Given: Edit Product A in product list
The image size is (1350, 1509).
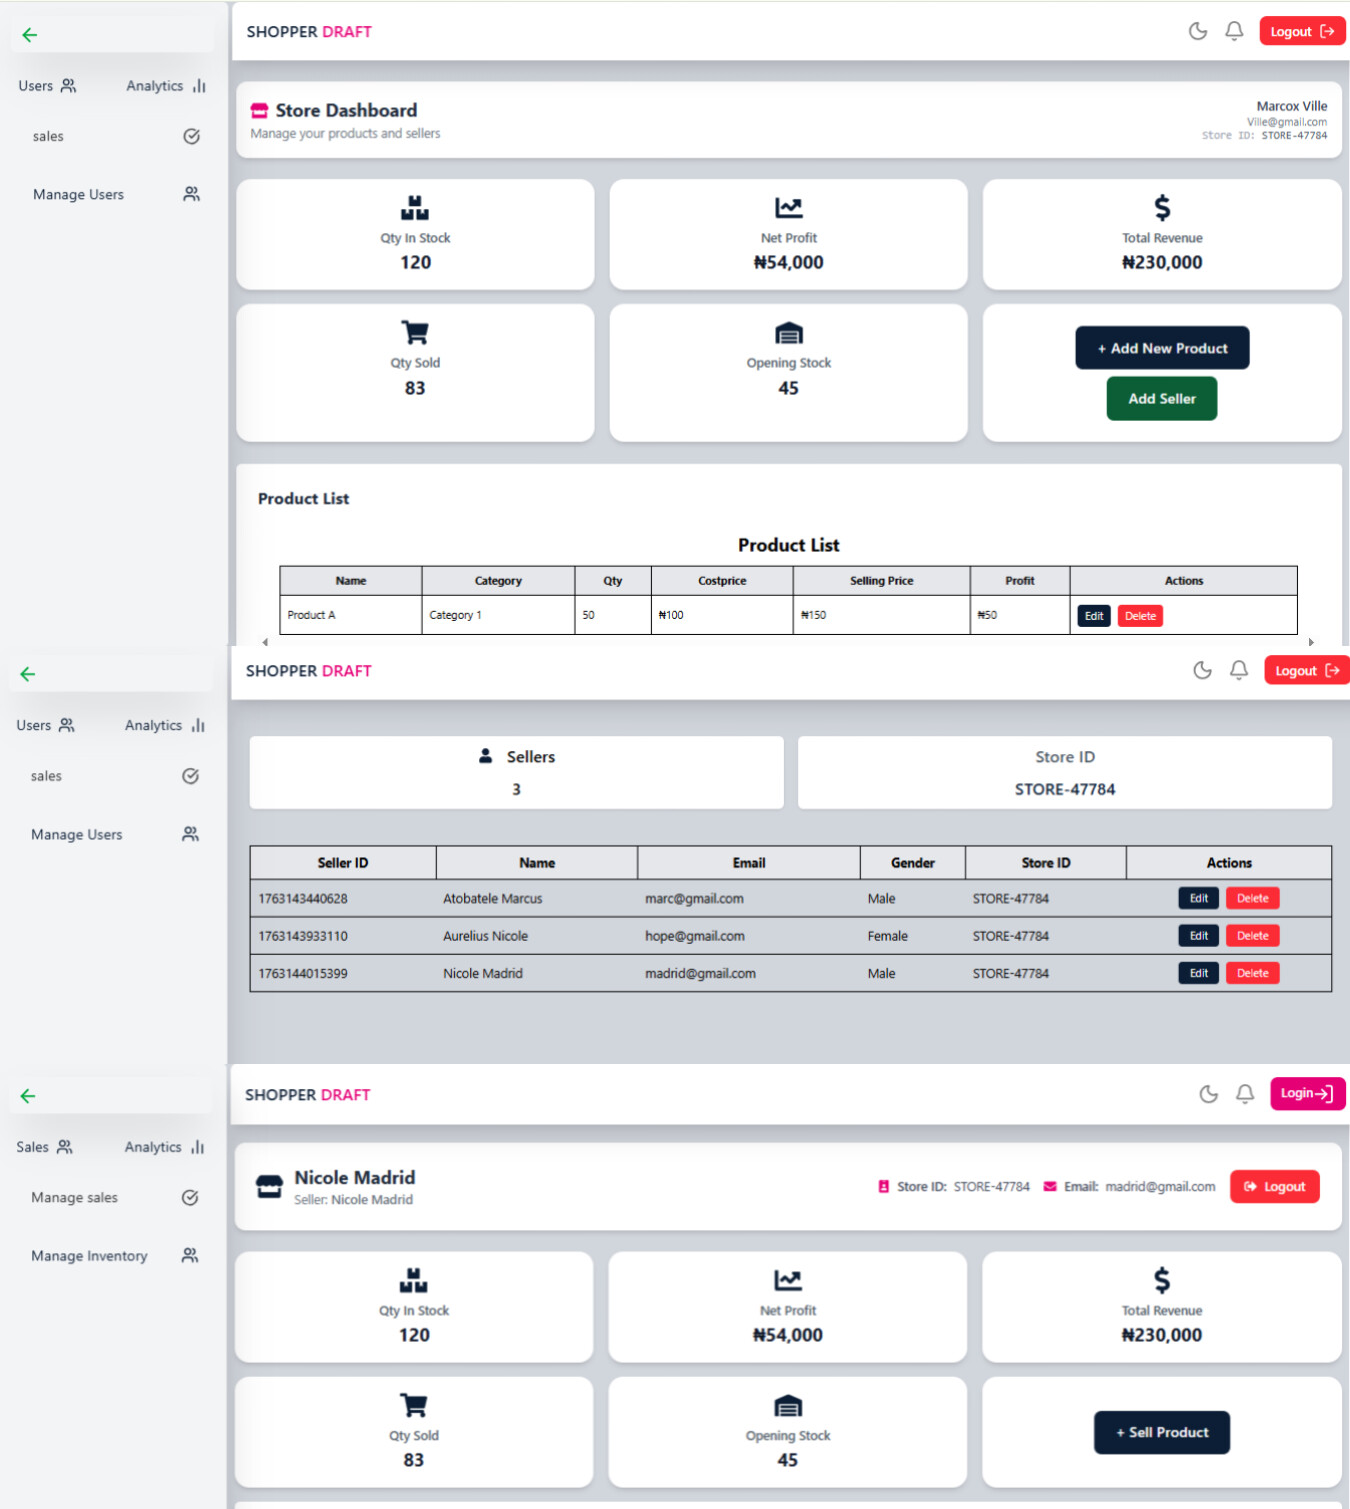Looking at the screenshot, I should (1094, 616).
